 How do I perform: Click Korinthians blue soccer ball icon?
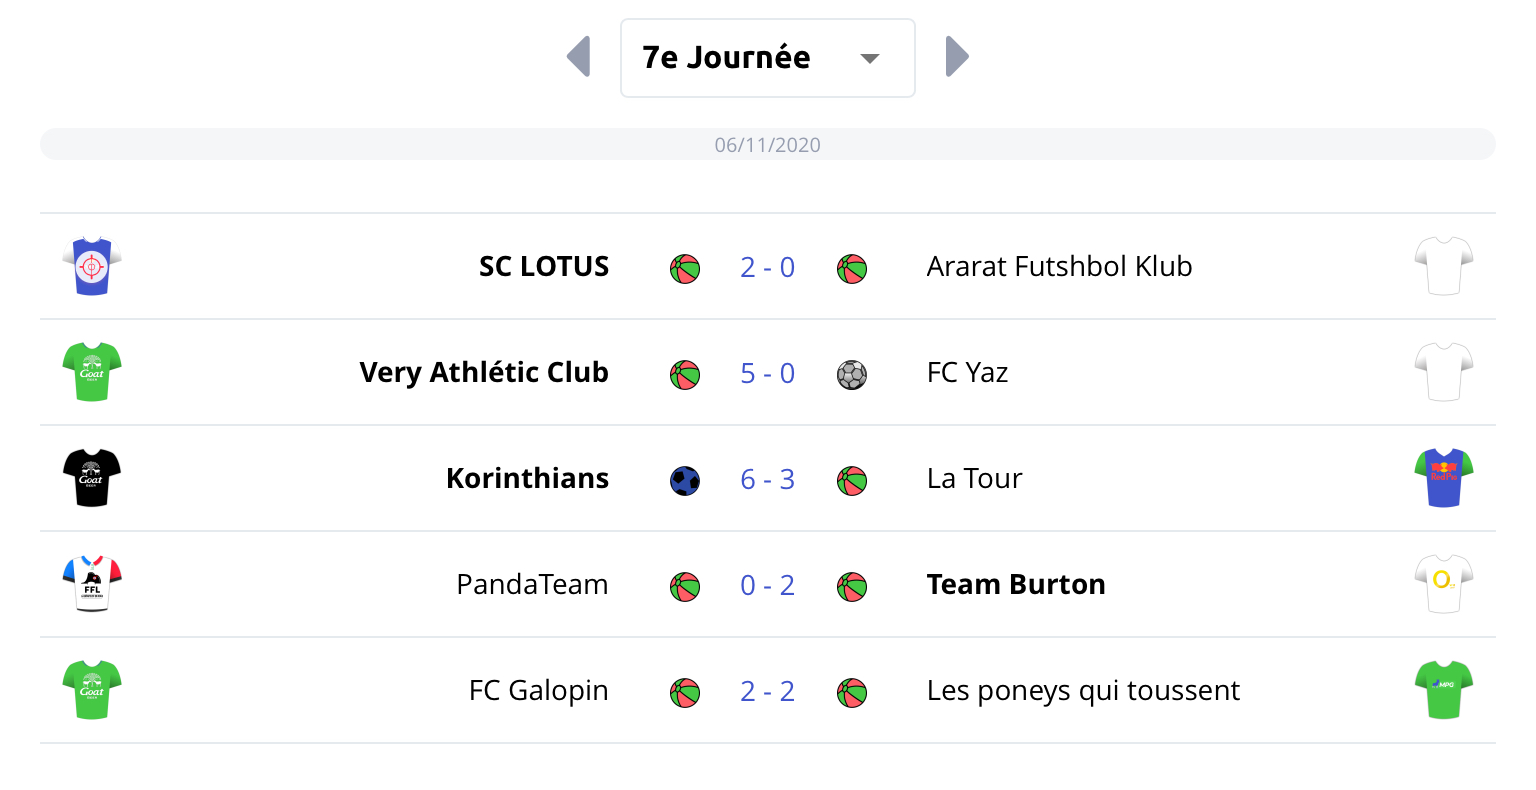(x=685, y=481)
